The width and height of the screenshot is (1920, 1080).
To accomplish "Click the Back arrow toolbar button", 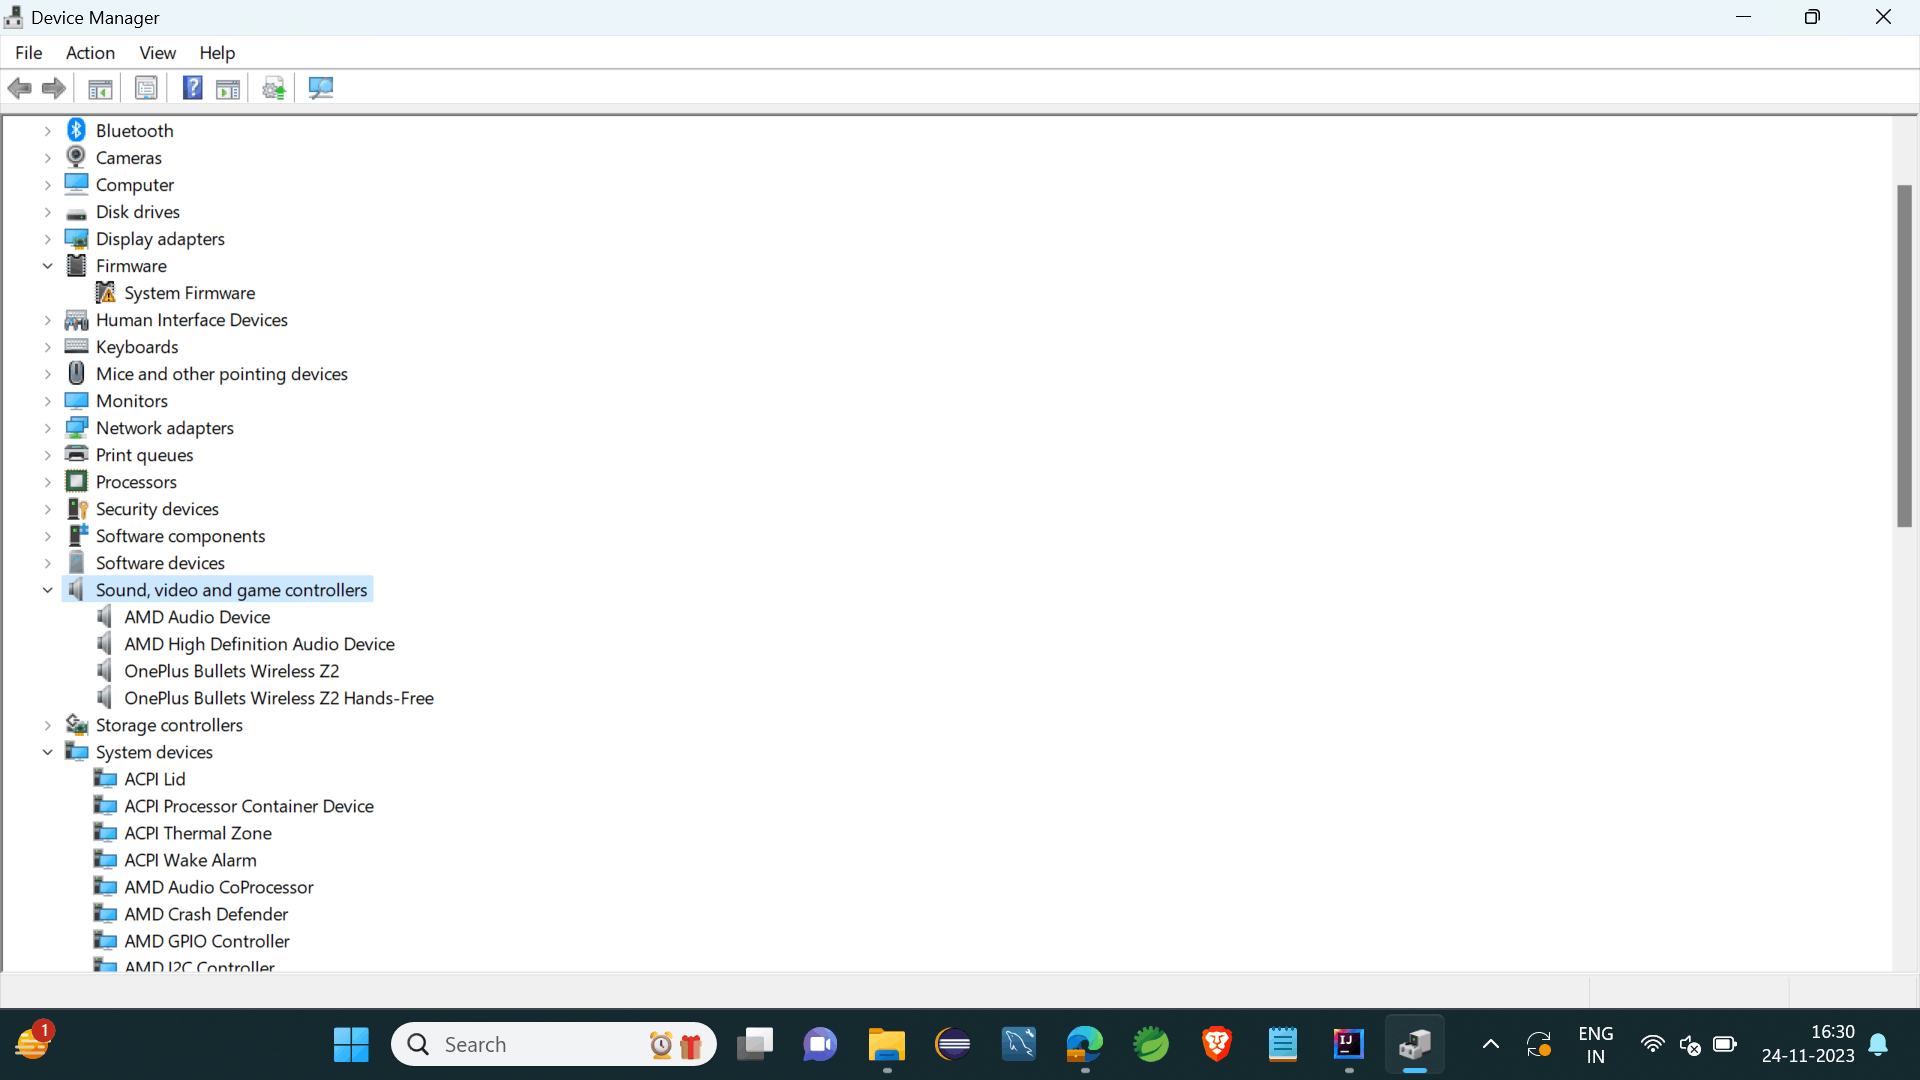I will point(19,88).
